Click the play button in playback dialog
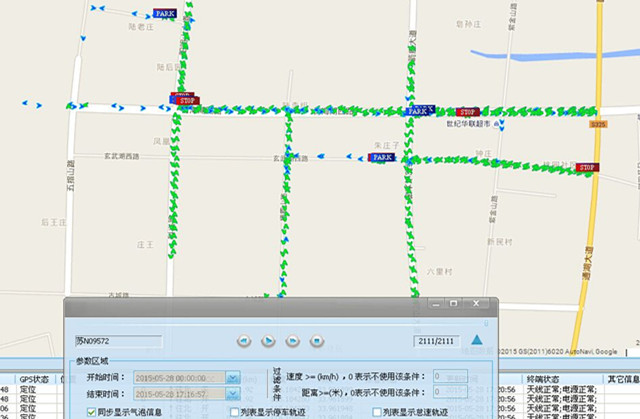This screenshot has width=640, height=419. point(268,341)
